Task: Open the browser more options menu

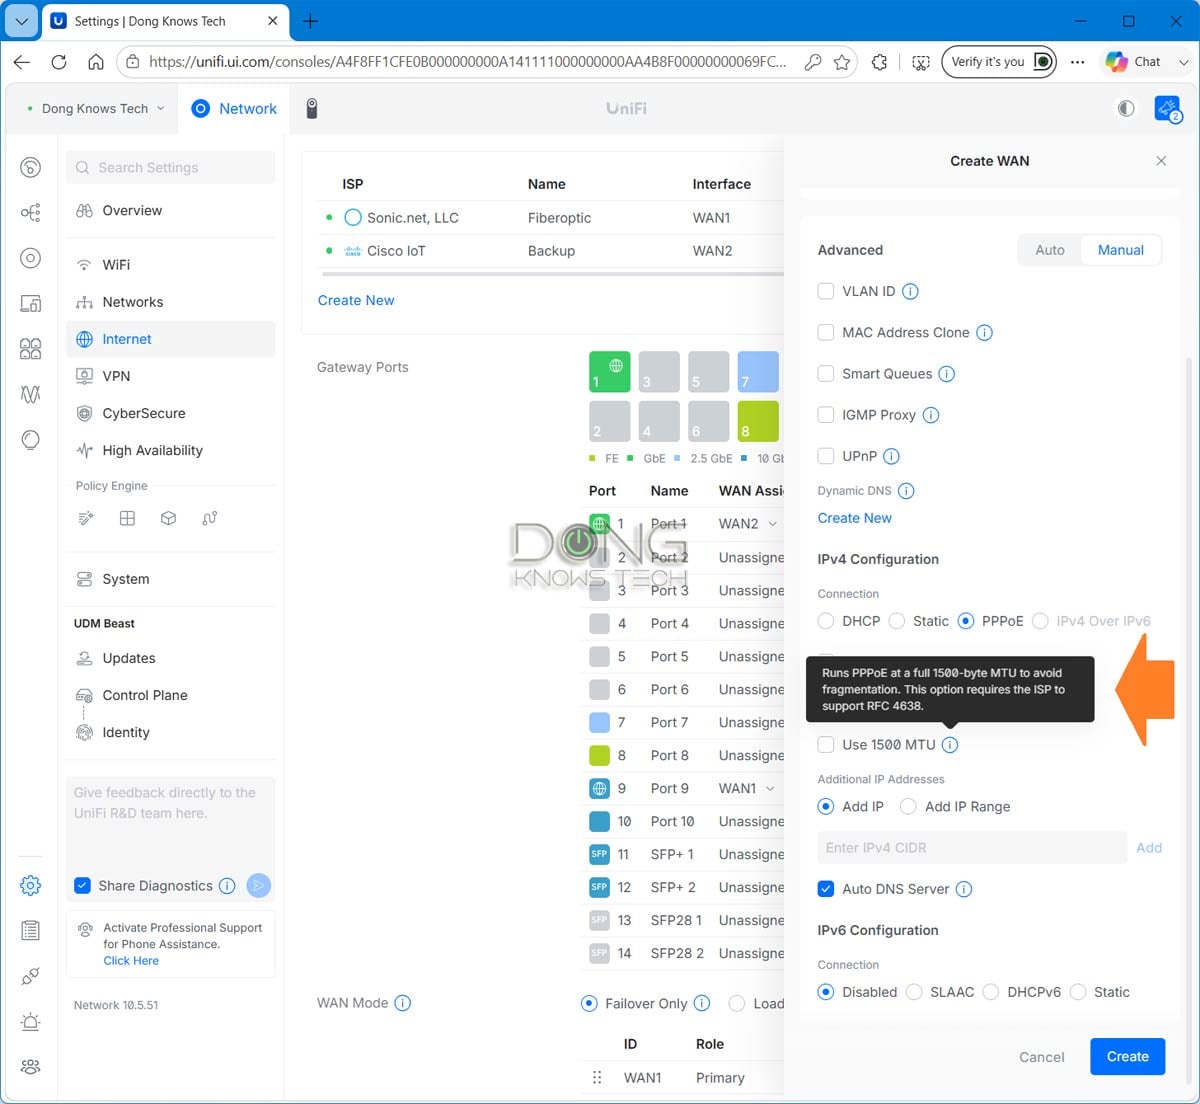Action: [x=1077, y=62]
